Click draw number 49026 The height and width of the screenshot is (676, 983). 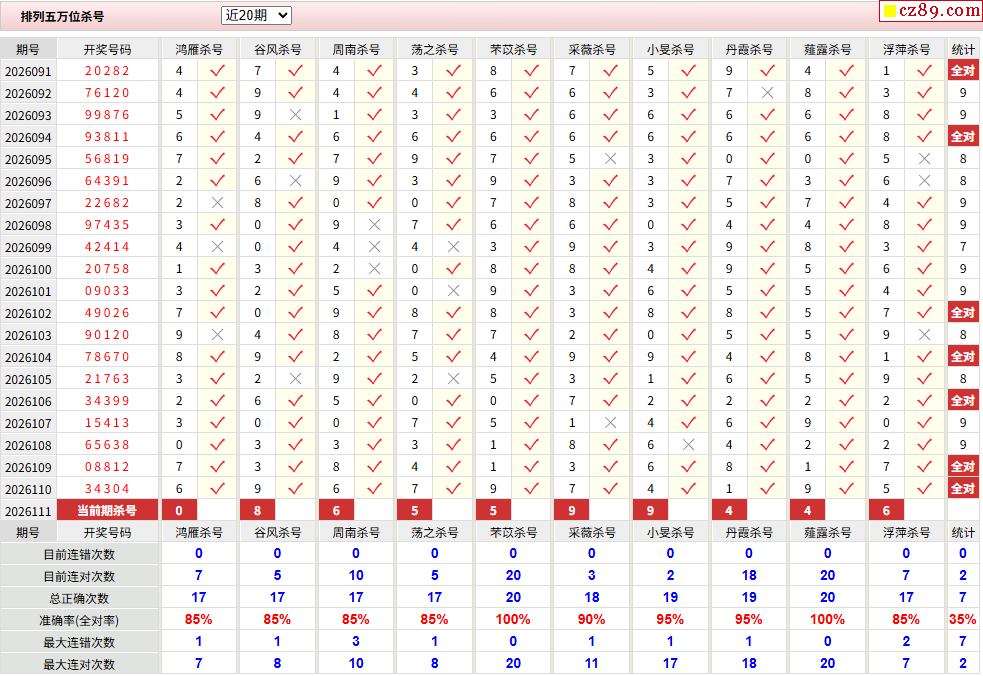pyautogui.click(x=107, y=312)
